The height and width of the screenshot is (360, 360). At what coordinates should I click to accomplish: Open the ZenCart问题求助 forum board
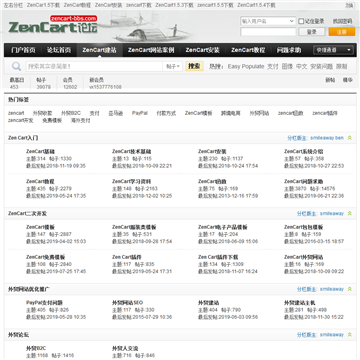pyautogui.click(x=304, y=181)
